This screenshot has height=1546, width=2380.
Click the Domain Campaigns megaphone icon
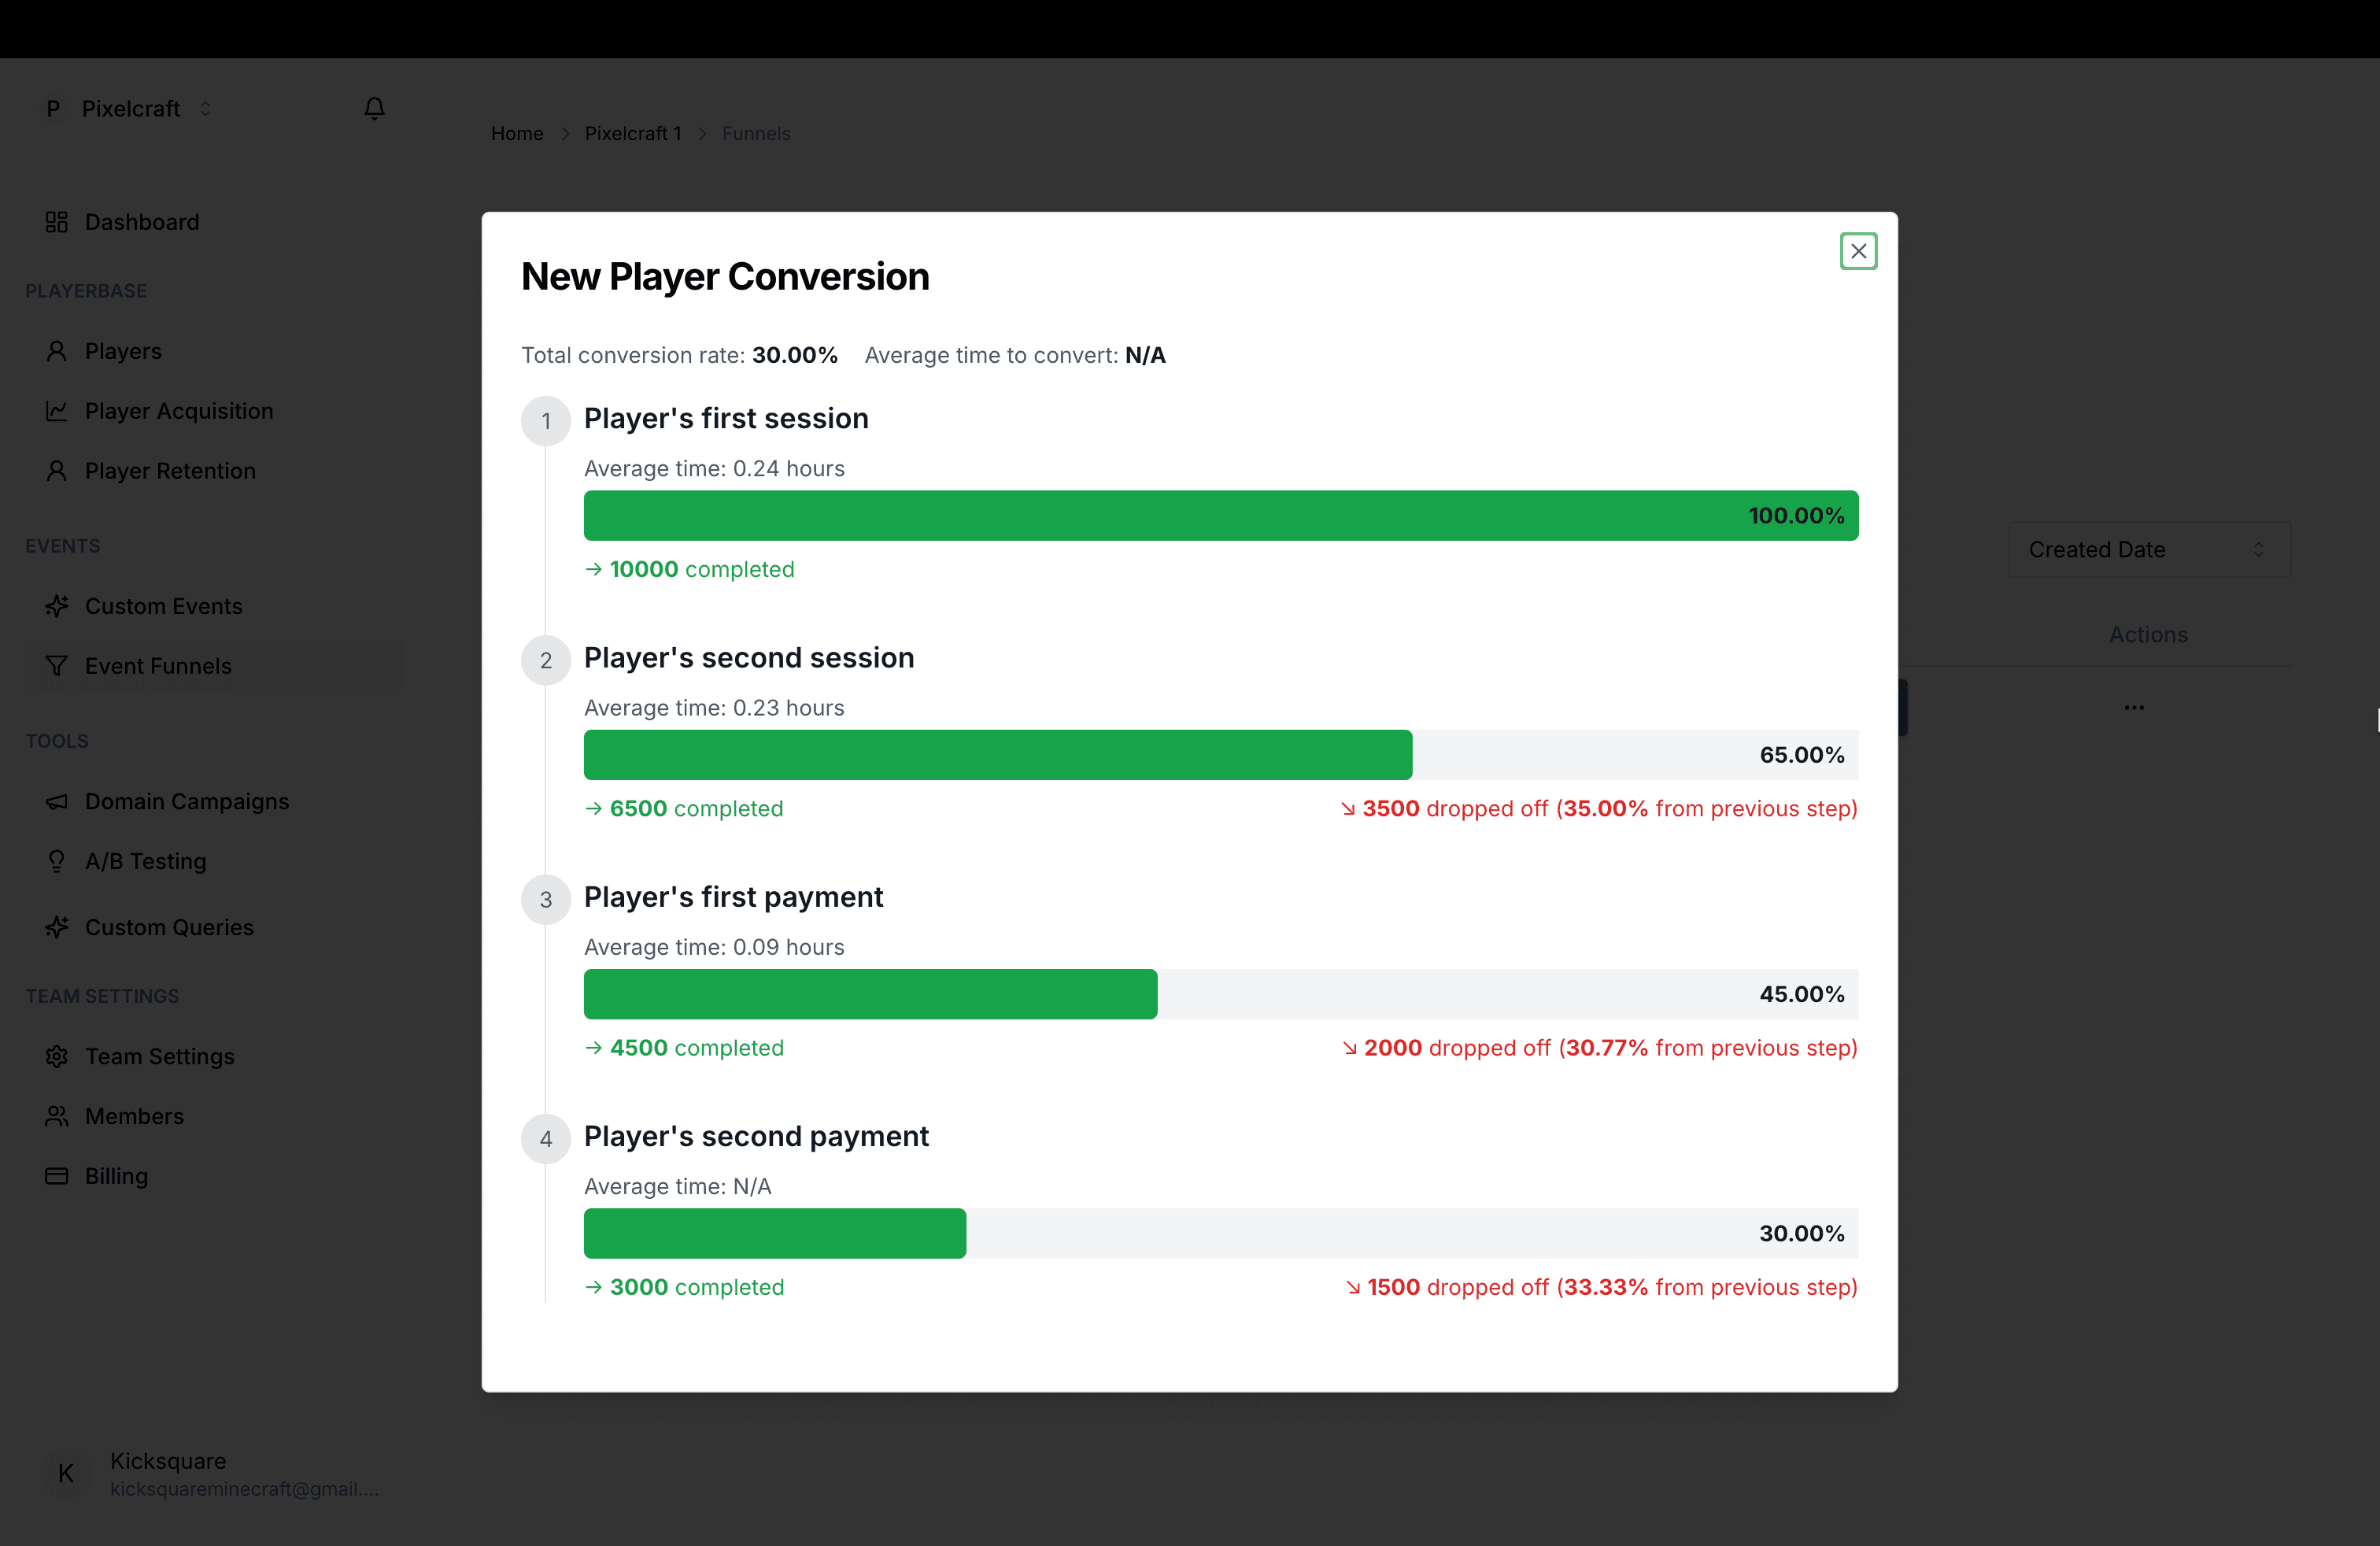[x=57, y=800]
